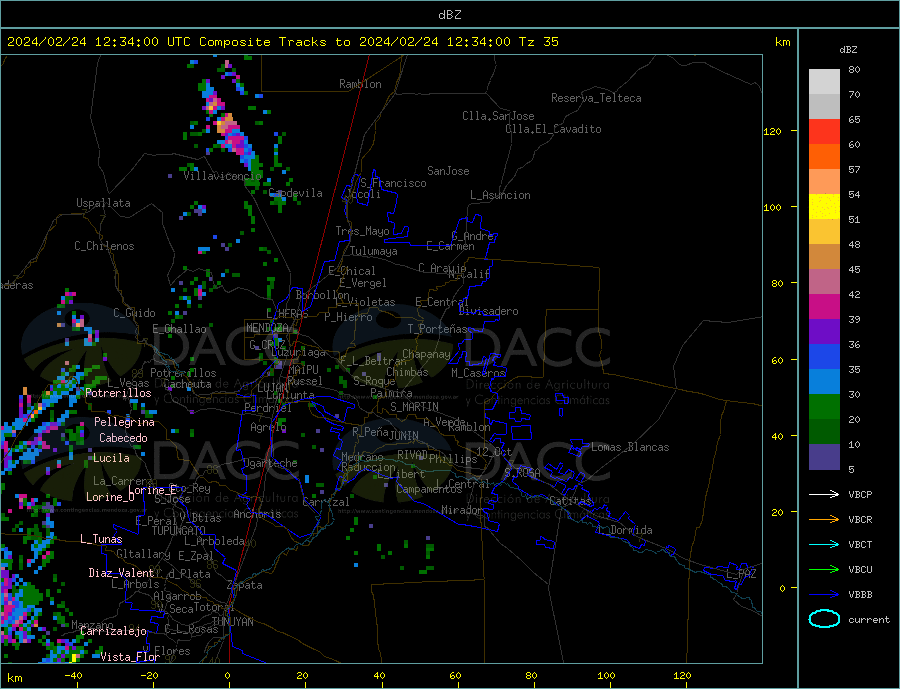Click the cyan VBCT arrow in legend
The width and height of the screenshot is (900, 689).
(x=824, y=544)
